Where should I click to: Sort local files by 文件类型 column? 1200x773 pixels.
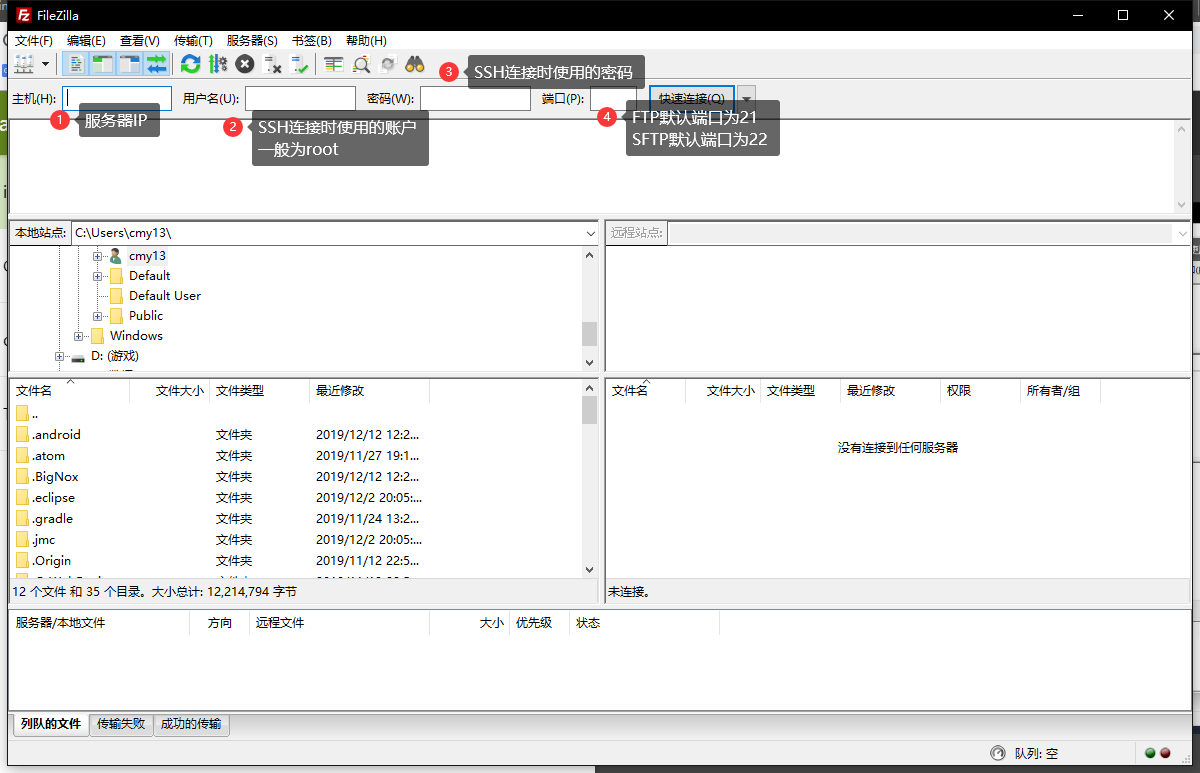pyautogui.click(x=260, y=391)
